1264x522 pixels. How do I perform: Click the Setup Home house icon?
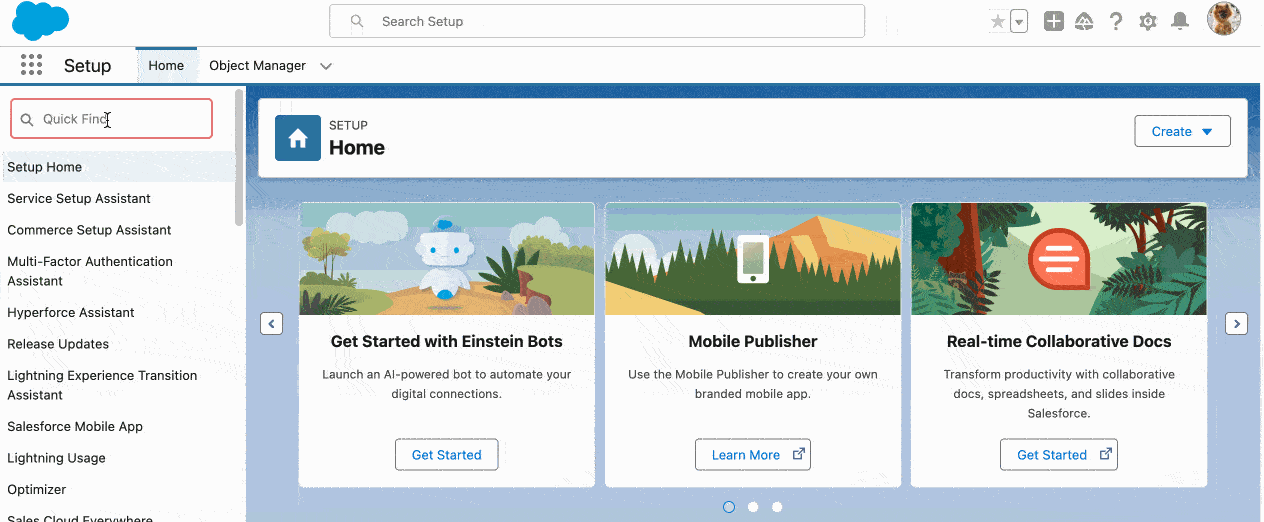(298, 138)
